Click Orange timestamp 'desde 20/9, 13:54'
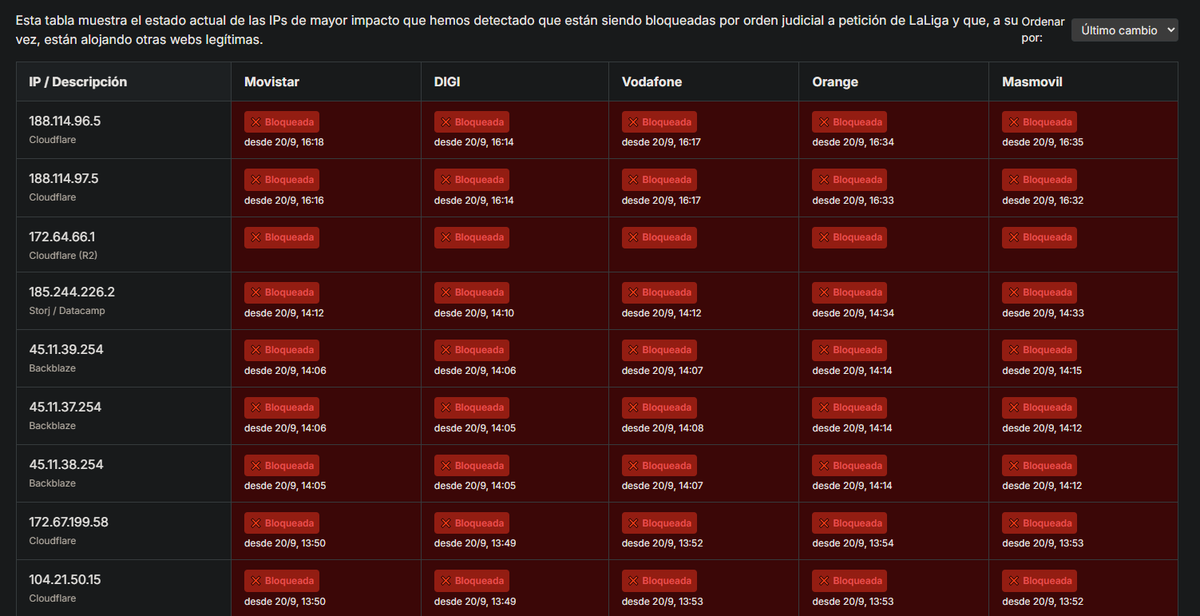 [x=853, y=544]
